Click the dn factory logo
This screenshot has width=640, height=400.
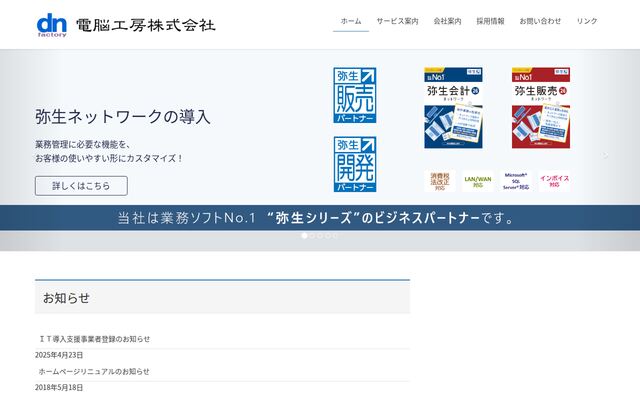52,25
